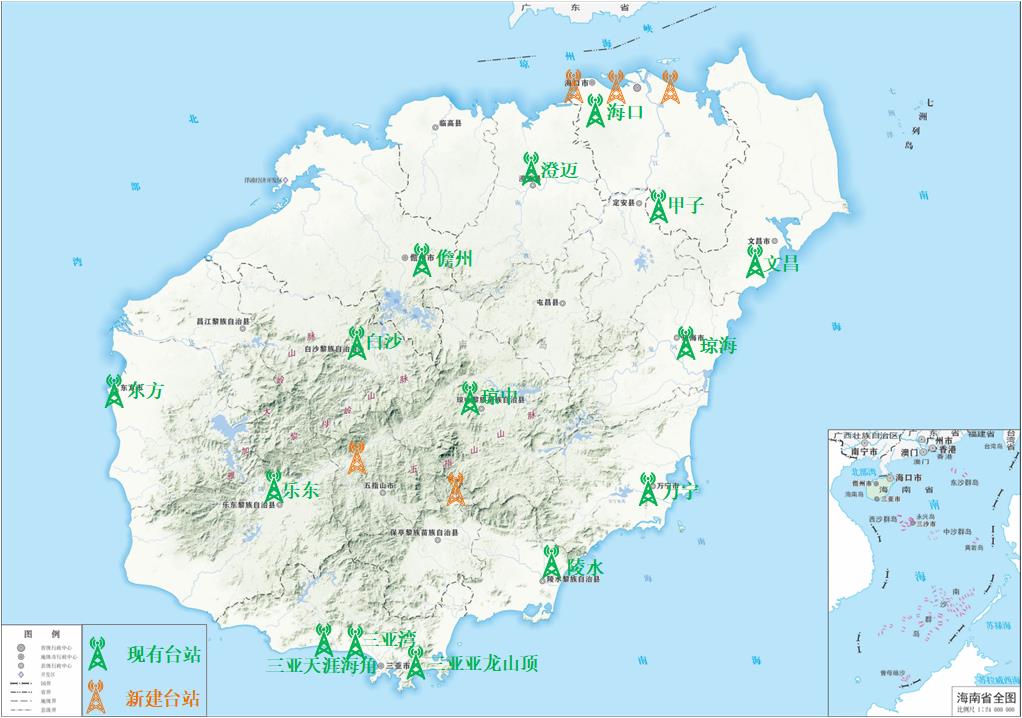Select the 文昌 green station icon

point(756,262)
